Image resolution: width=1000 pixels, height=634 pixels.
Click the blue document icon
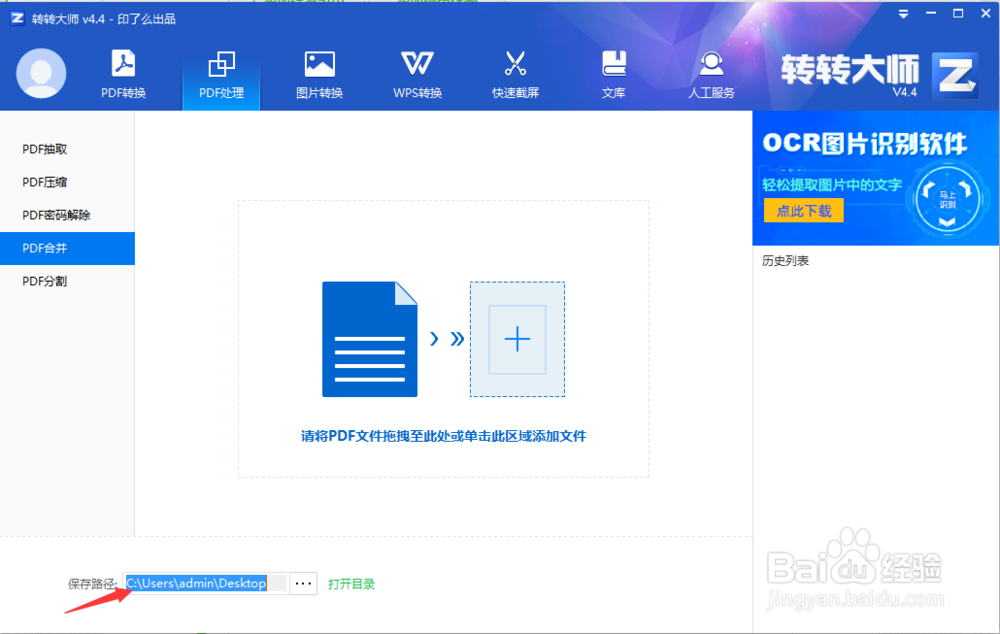pyautogui.click(x=369, y=339)
